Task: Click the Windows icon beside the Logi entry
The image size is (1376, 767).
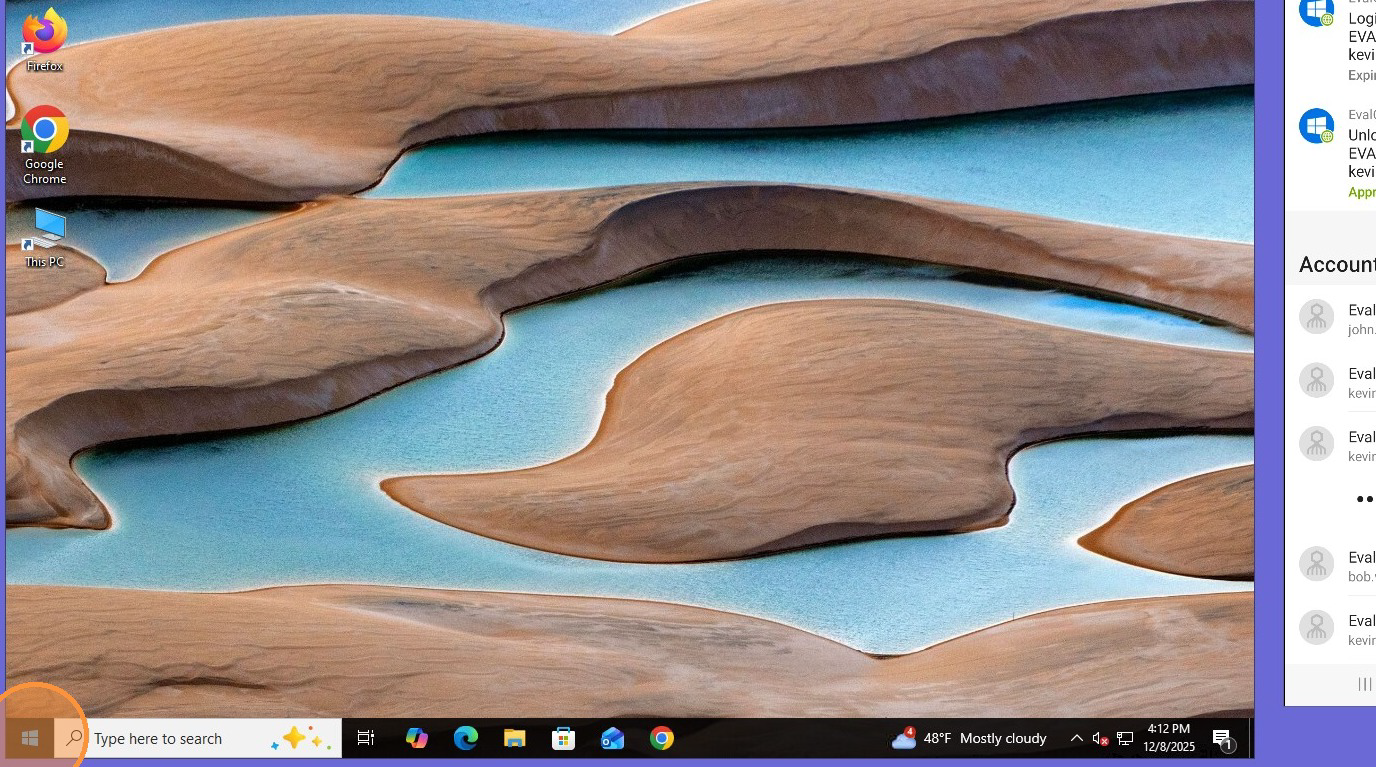Action: click(x=1316, y=11)
